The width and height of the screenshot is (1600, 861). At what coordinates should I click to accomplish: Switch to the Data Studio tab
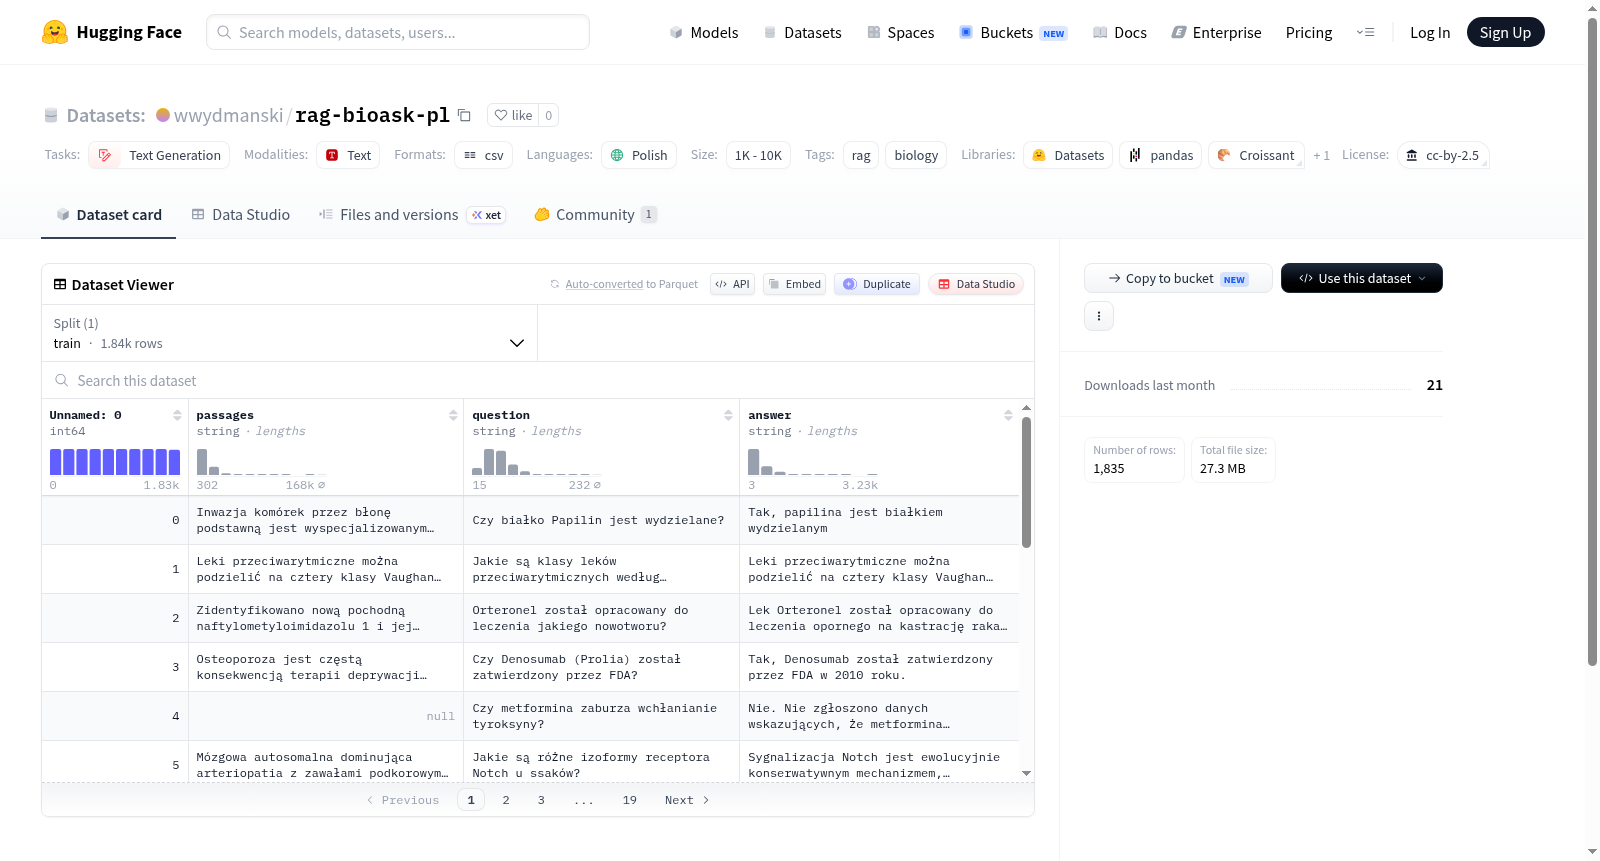241,214
